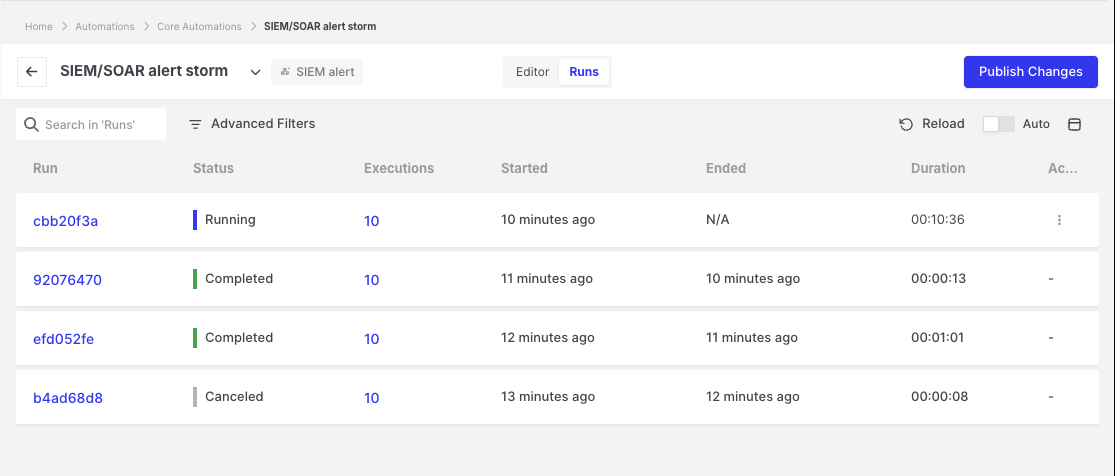Open executions count for run 92076470
This screenshot has height=476, width=1115.
coord(371,280)
